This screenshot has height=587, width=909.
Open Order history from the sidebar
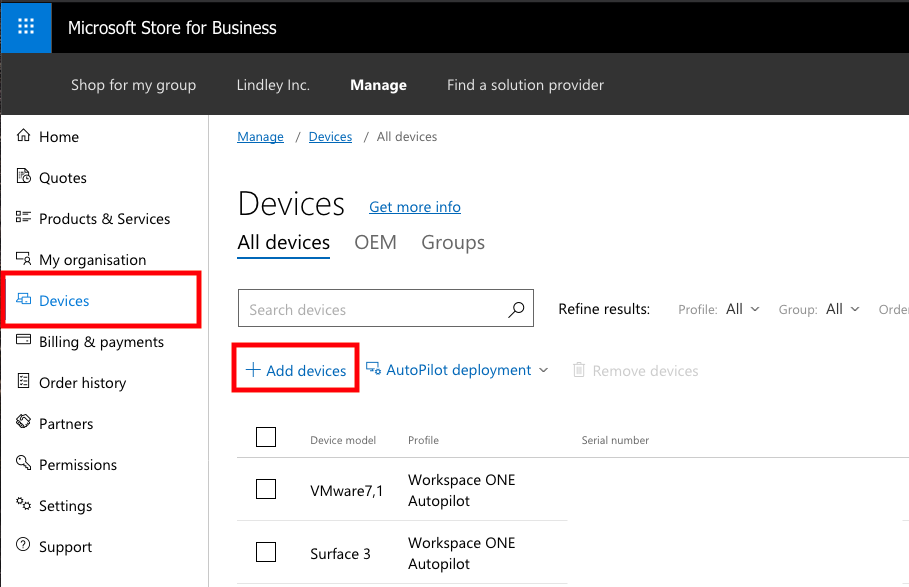tap(82, 383)
